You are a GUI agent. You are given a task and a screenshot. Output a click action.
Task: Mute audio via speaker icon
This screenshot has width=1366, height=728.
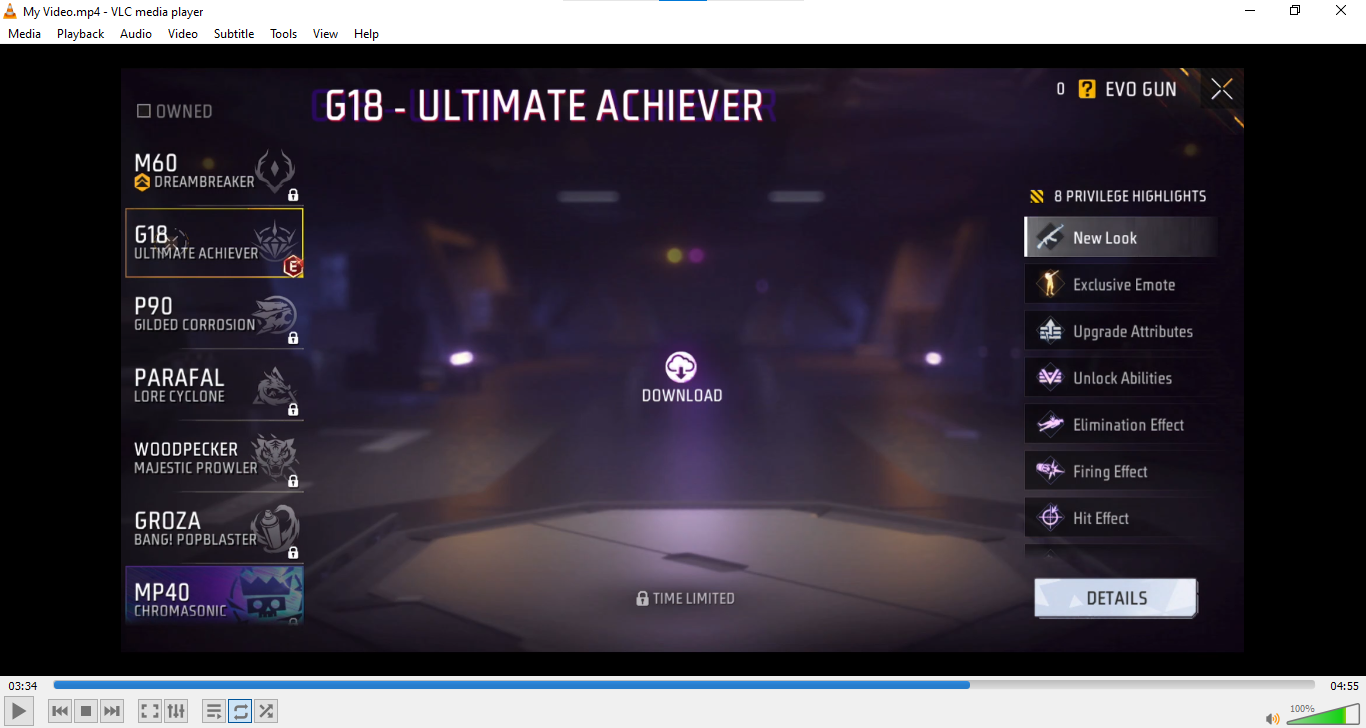click(1272, 718)
